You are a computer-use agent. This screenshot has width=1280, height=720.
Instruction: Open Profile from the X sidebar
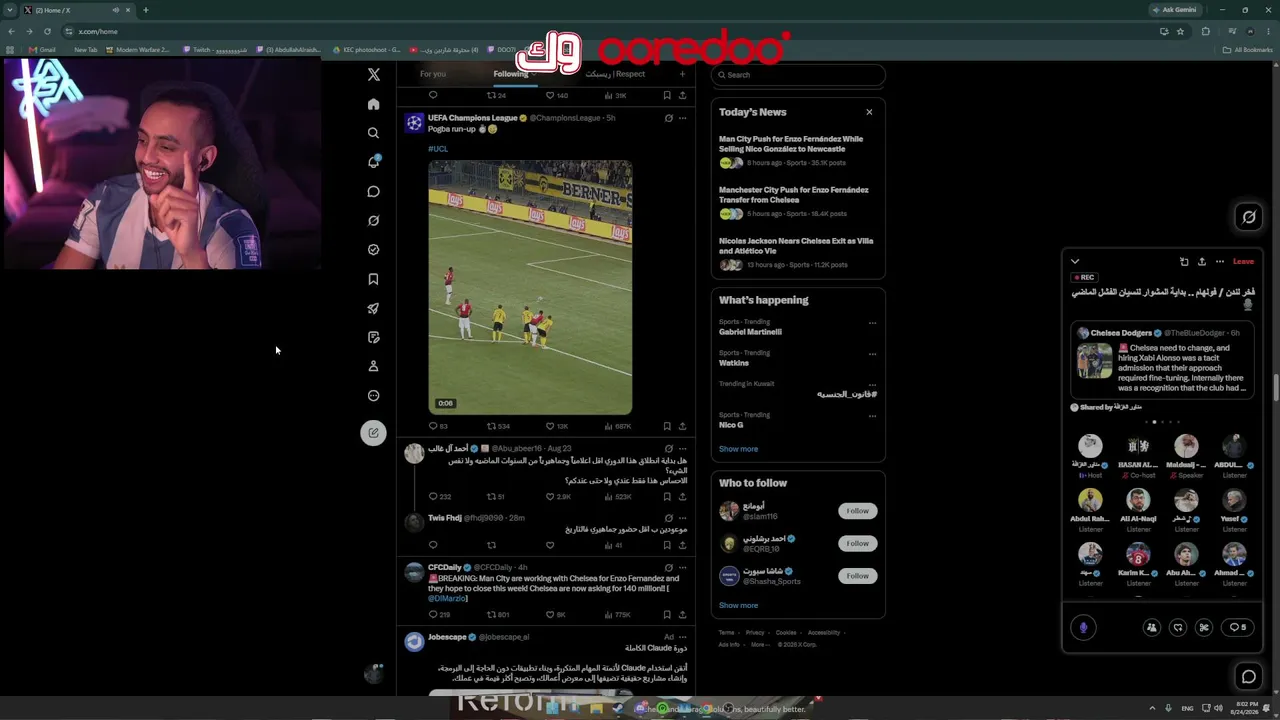(x=373, y=366)
